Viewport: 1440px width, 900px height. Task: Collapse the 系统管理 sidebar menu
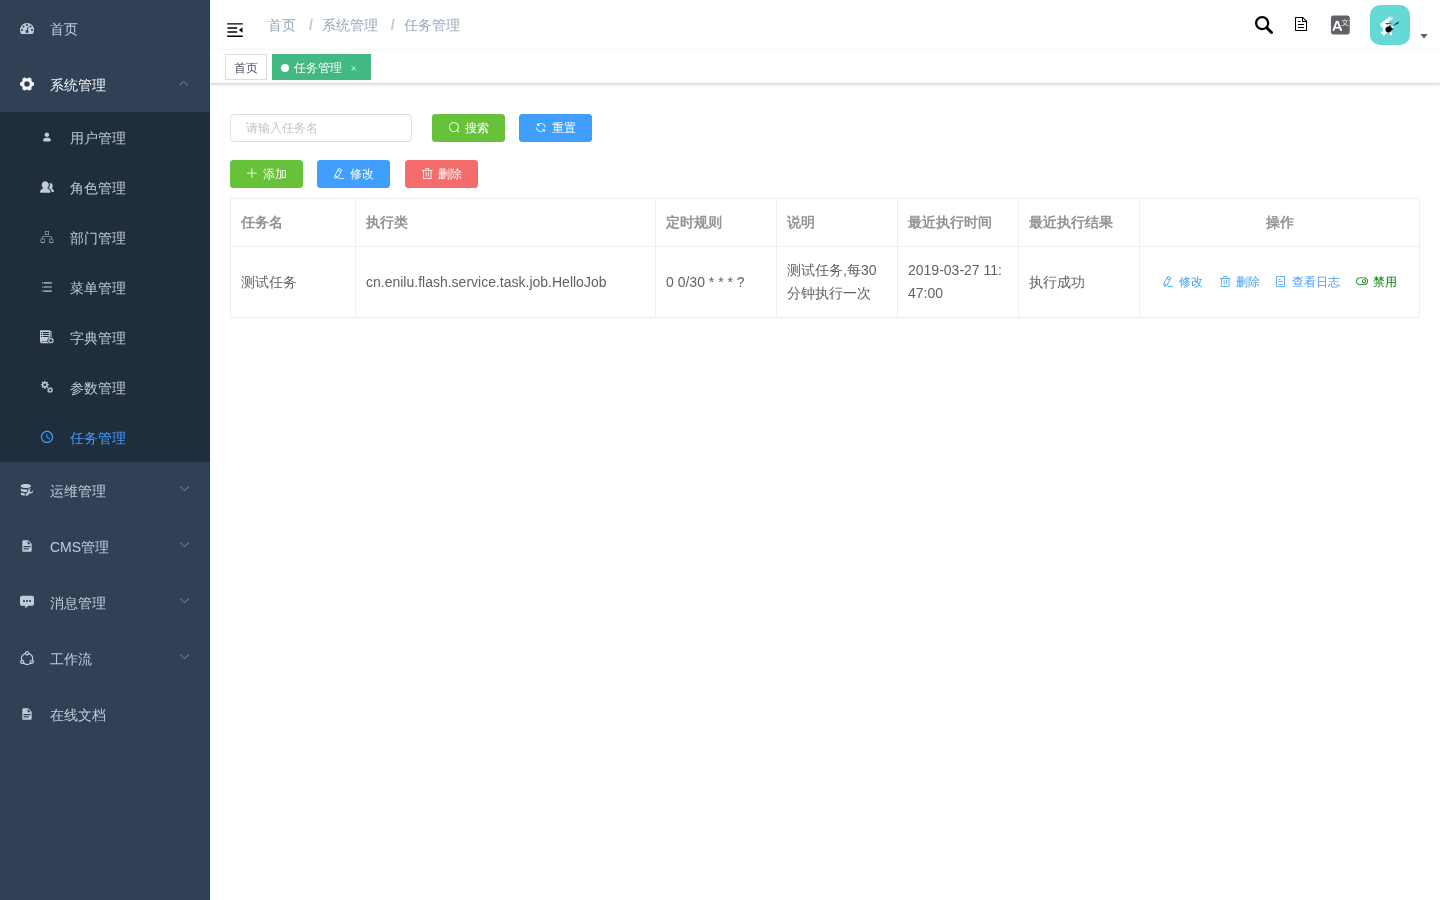click(105, 85)
